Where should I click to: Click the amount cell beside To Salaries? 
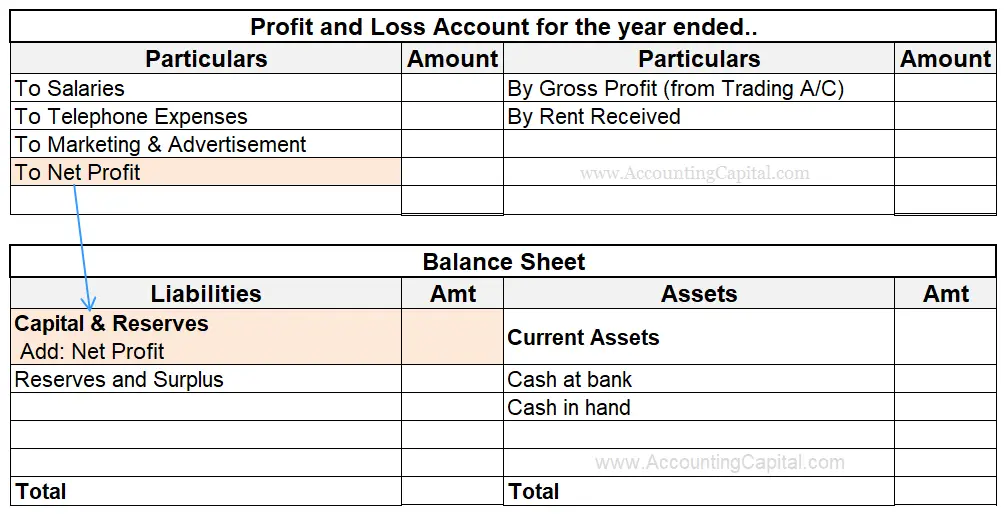(452, 89)
